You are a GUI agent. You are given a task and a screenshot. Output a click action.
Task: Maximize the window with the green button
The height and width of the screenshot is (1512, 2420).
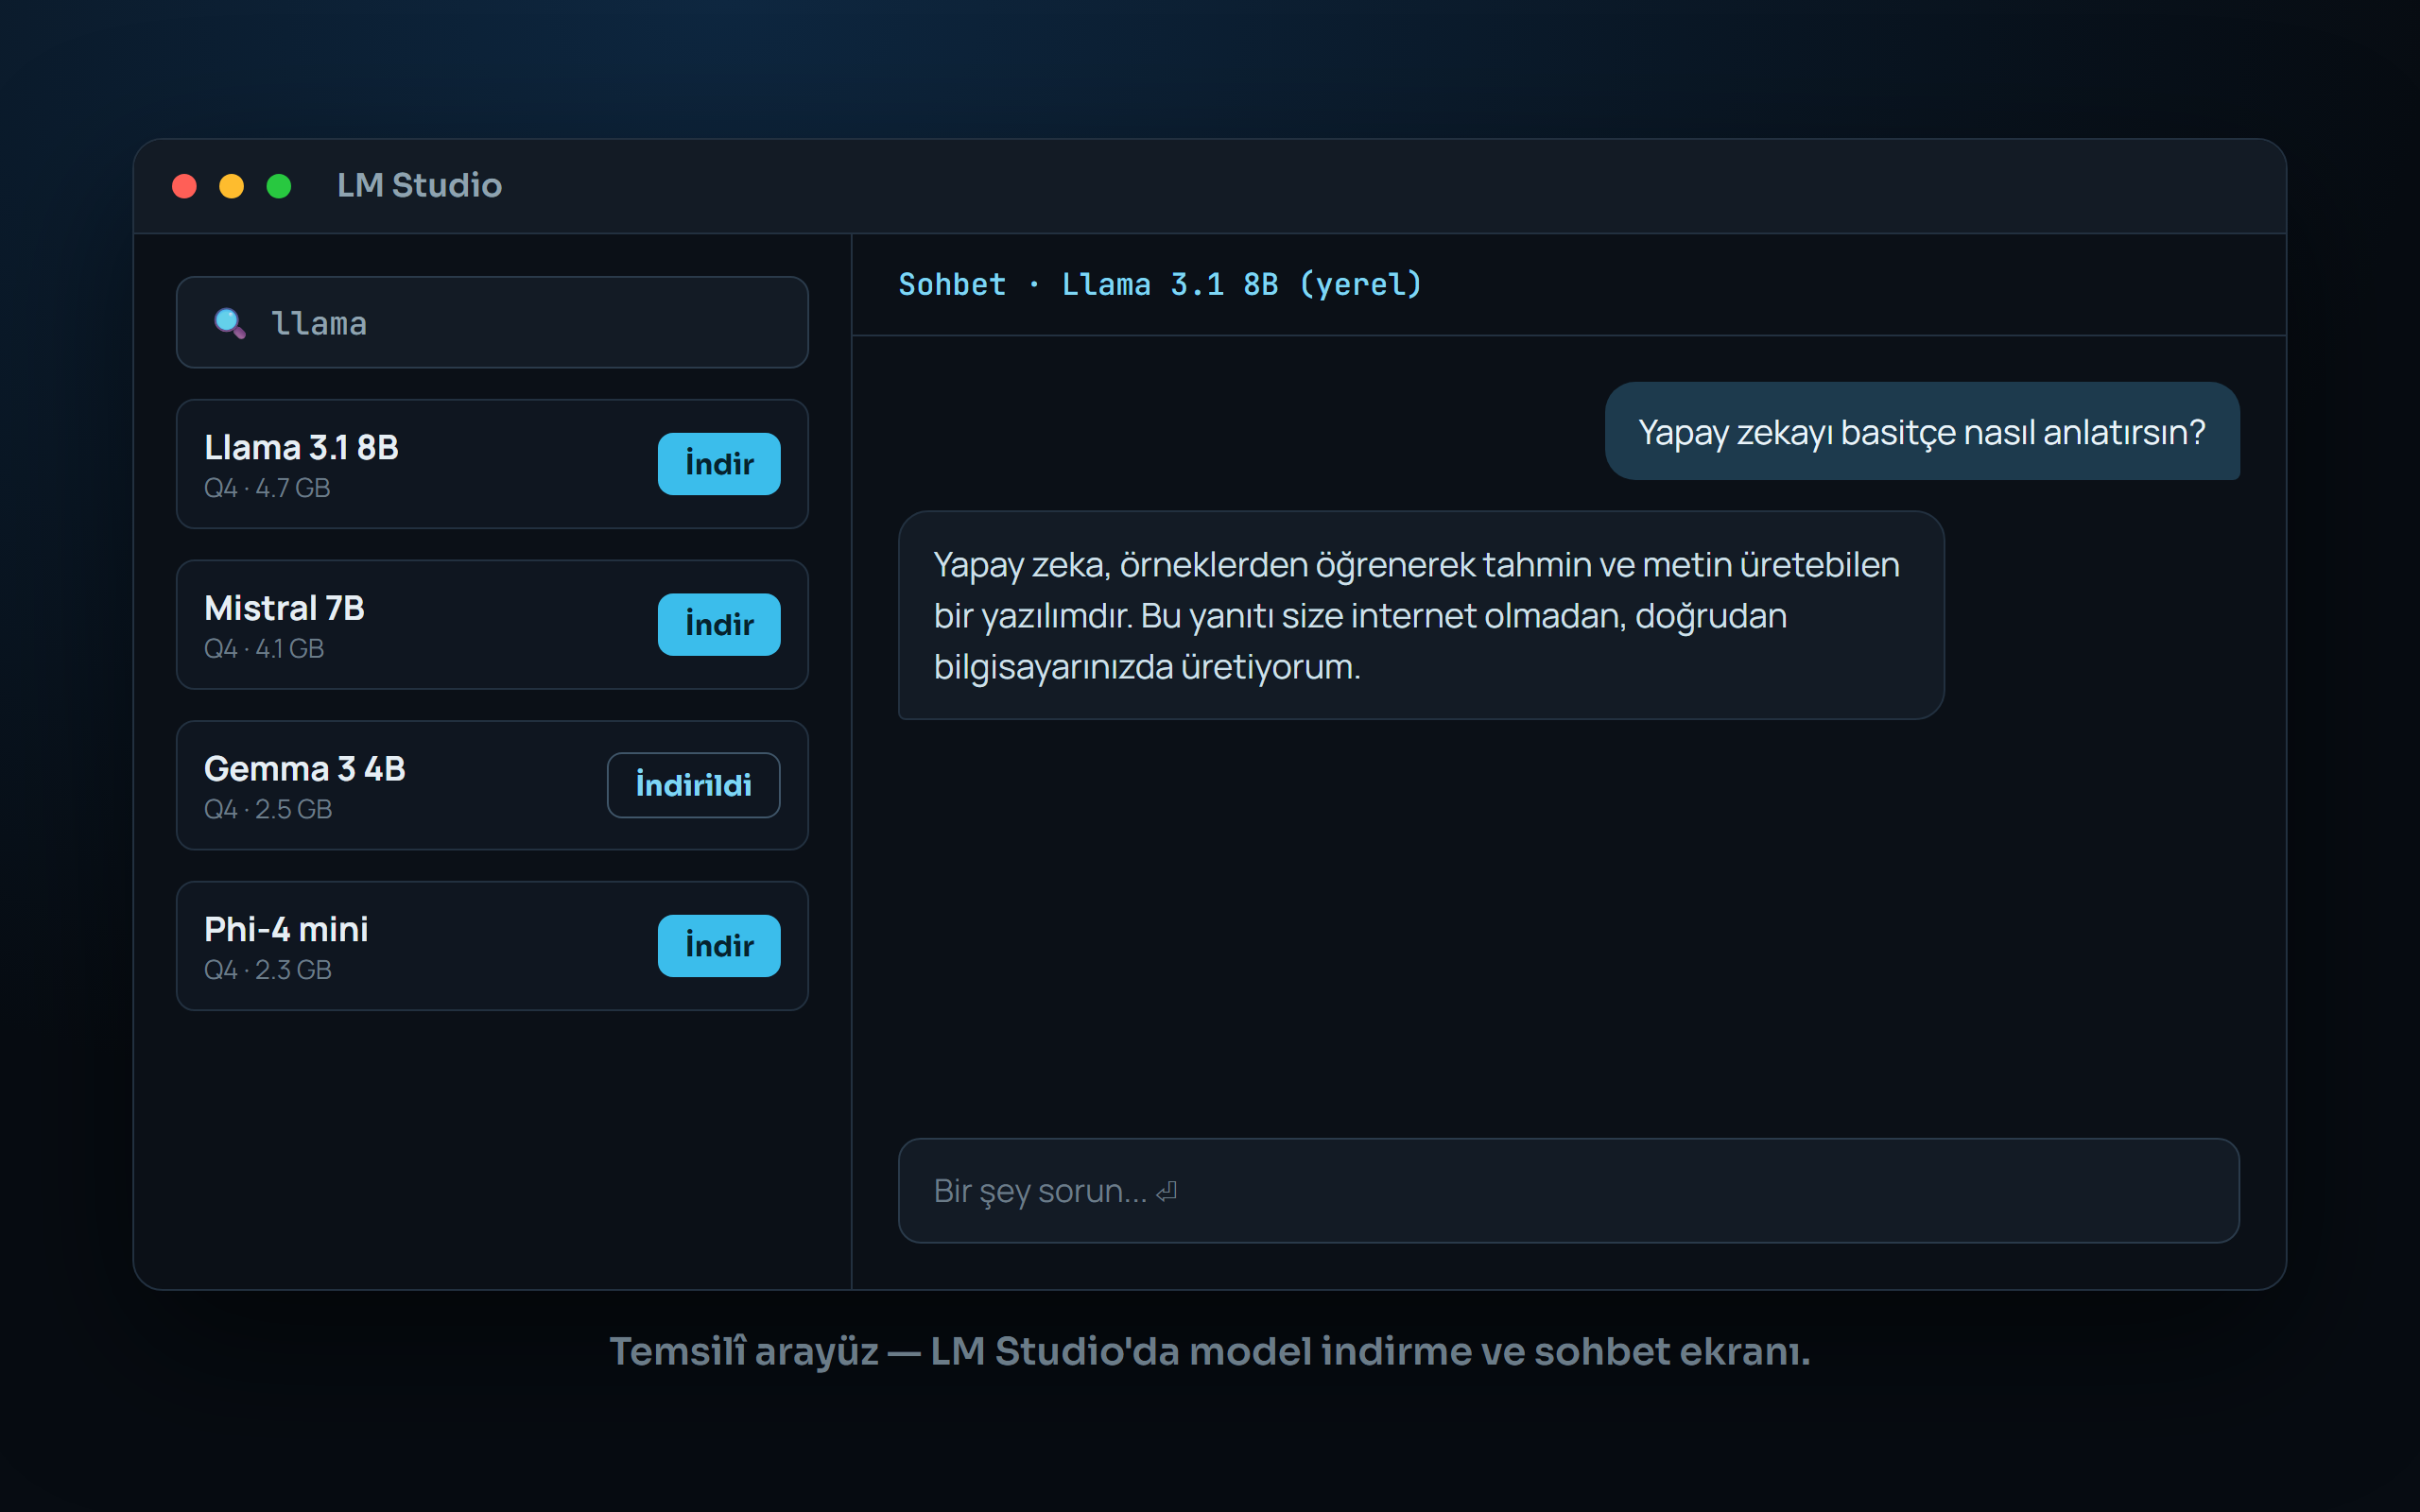[x=279, y=186]
